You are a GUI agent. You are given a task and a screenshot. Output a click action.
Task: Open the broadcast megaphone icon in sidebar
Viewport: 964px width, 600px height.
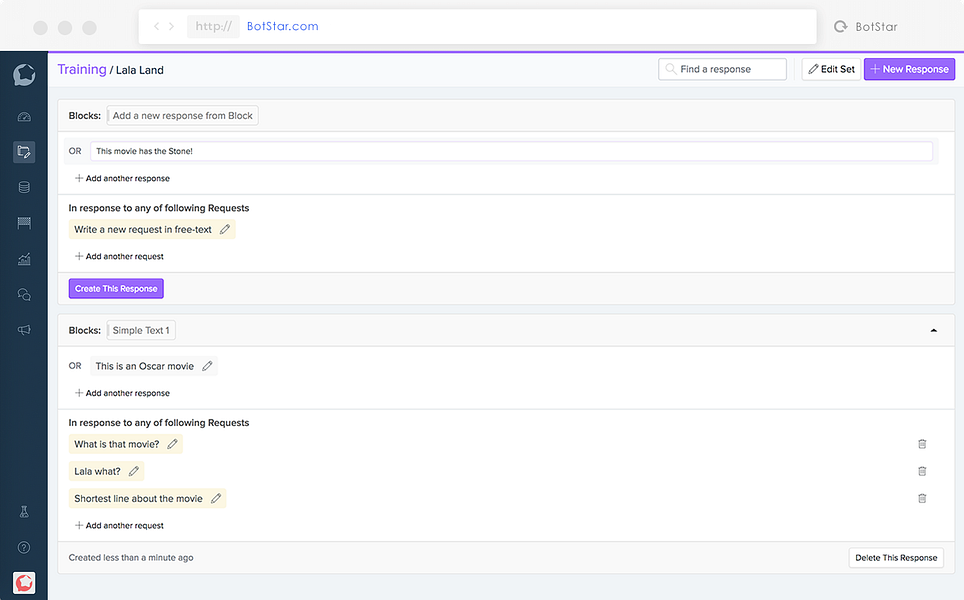click(x=23, y=330)
